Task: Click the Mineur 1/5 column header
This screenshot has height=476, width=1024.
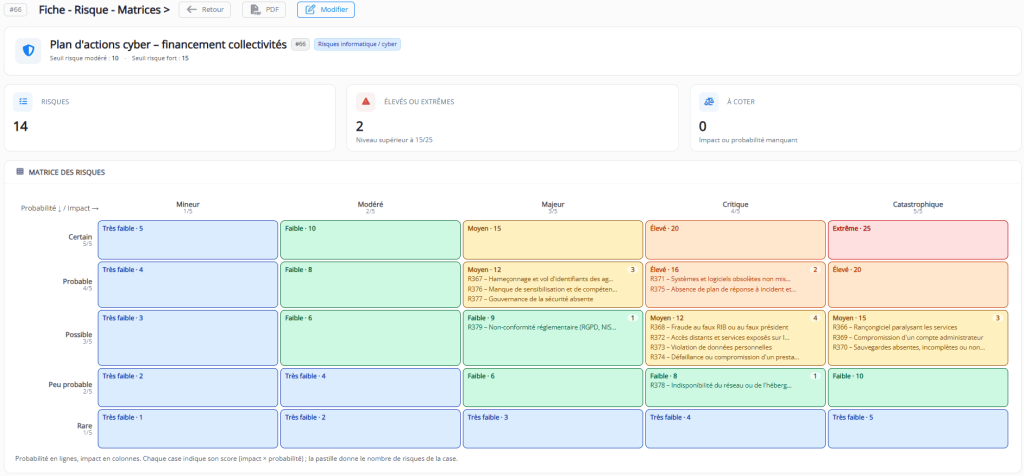Action: pos(188,207)
